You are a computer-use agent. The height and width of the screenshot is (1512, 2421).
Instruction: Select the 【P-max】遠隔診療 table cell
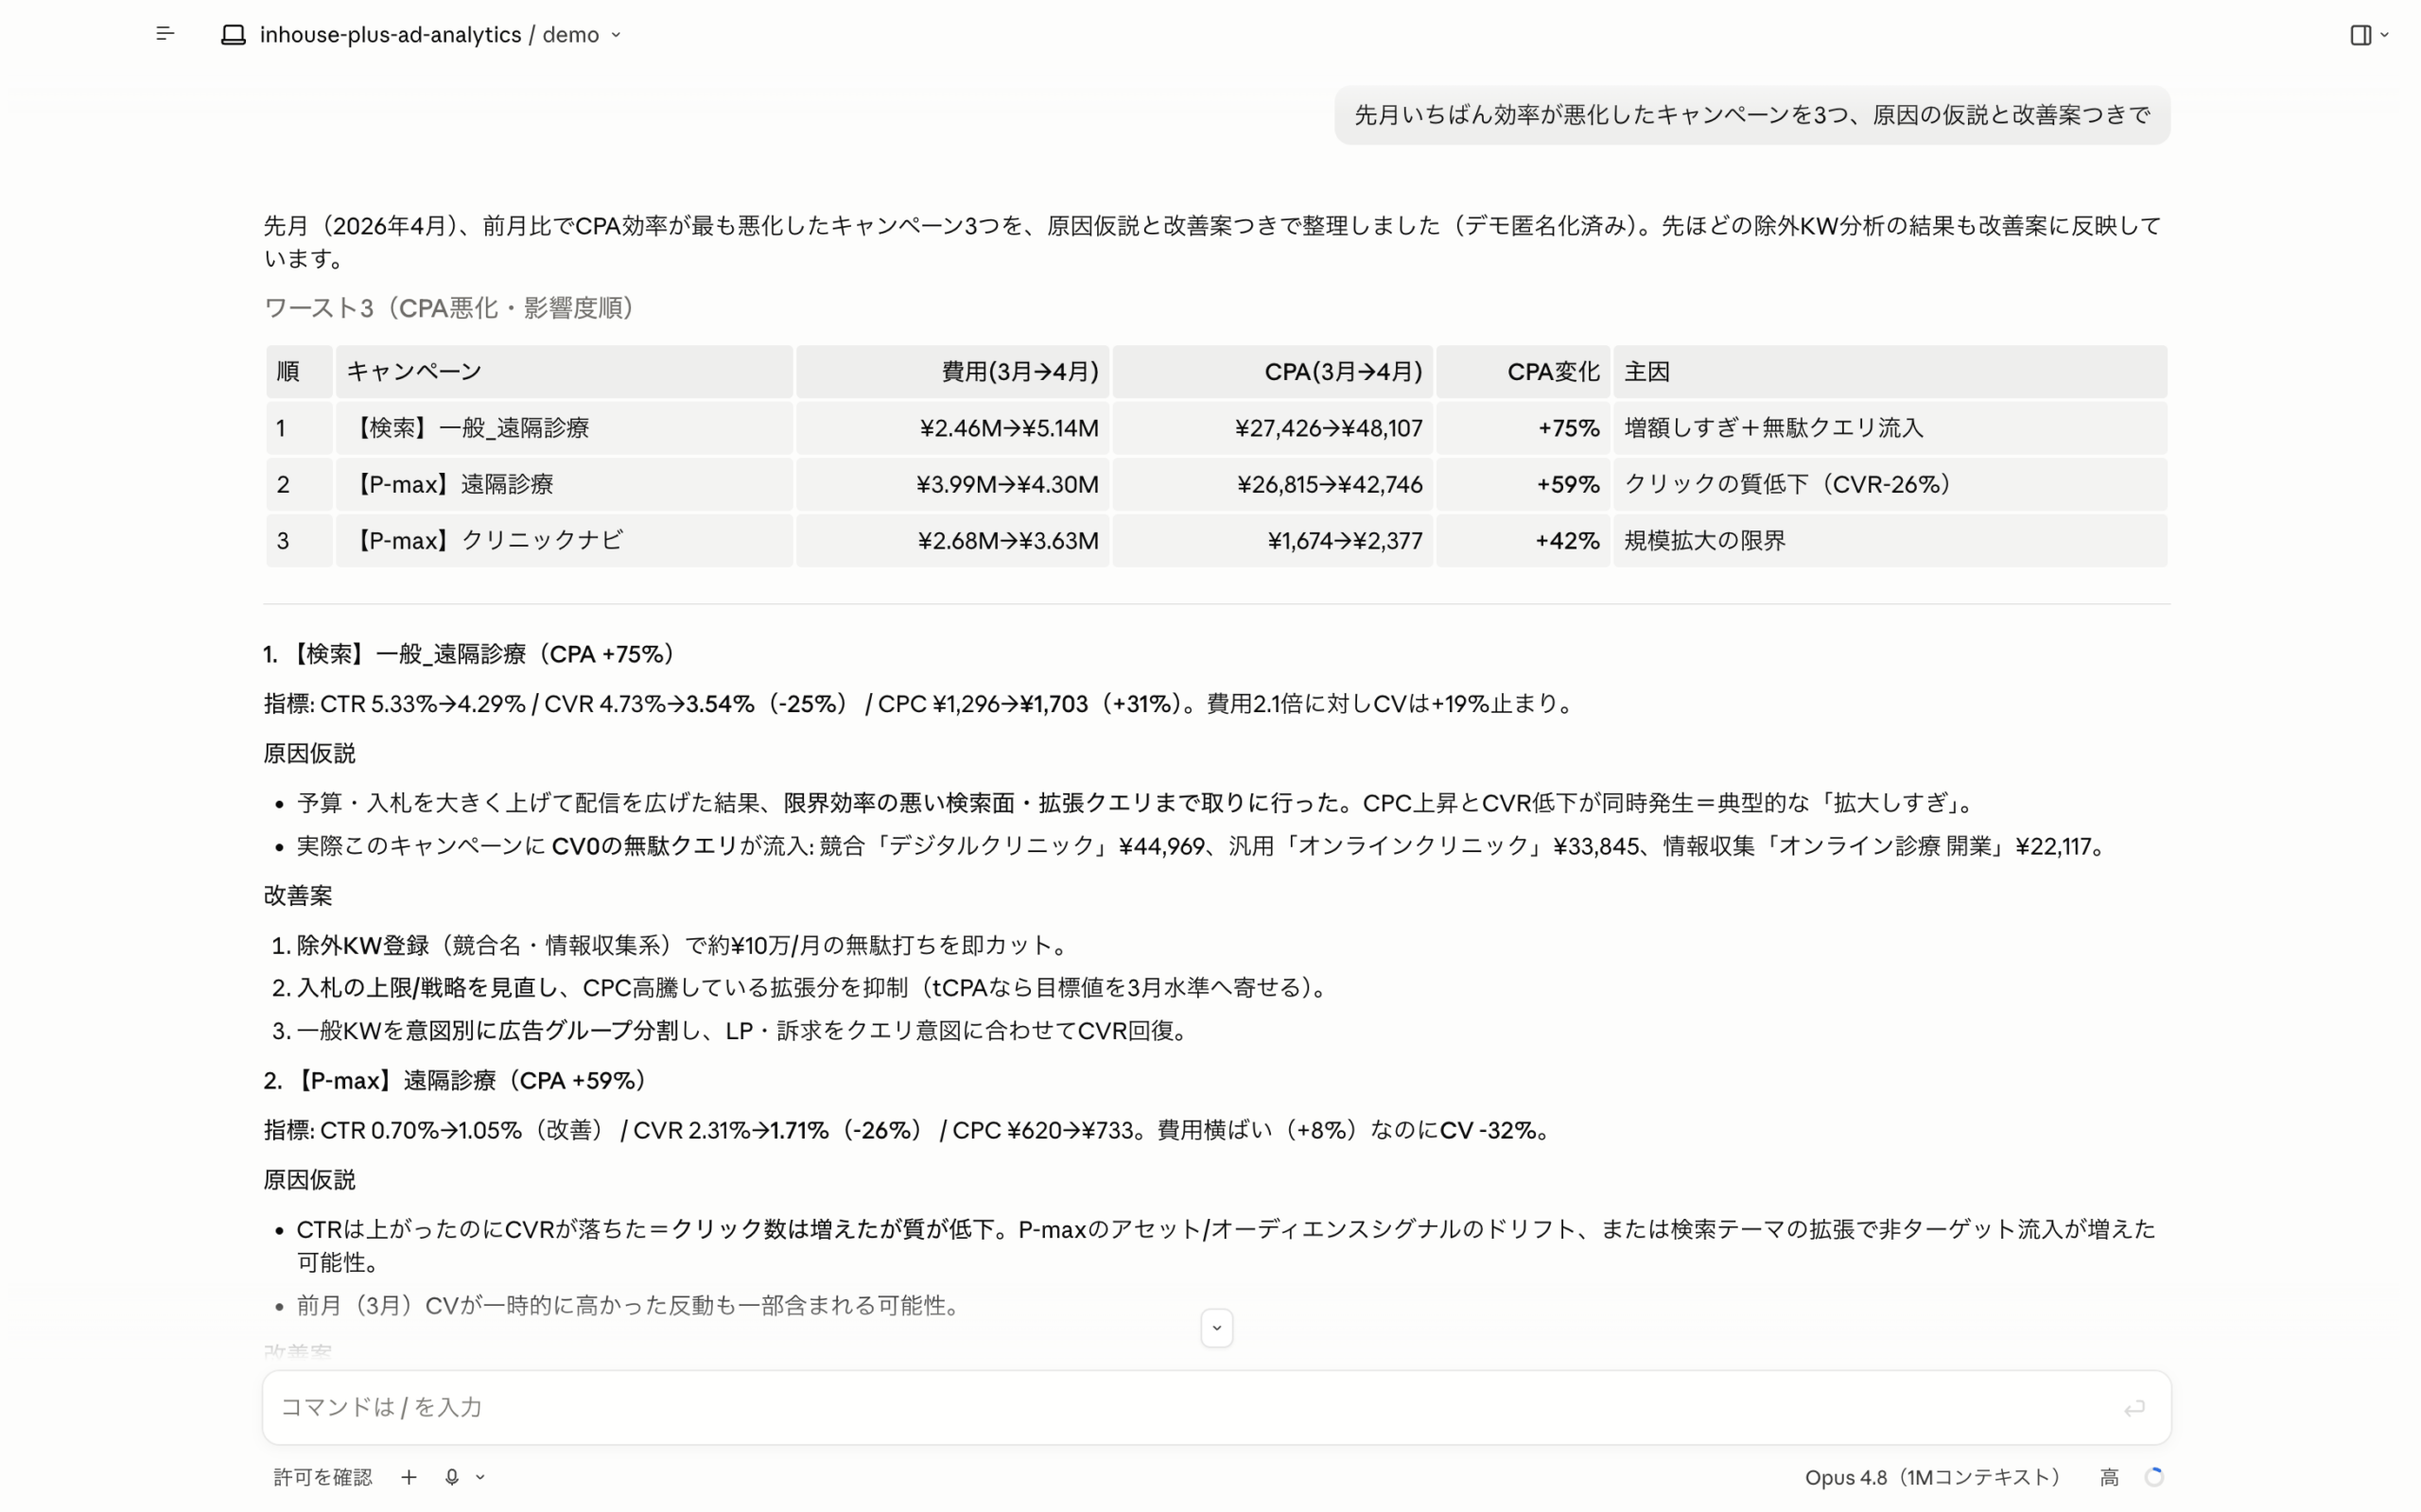[564, 484]
